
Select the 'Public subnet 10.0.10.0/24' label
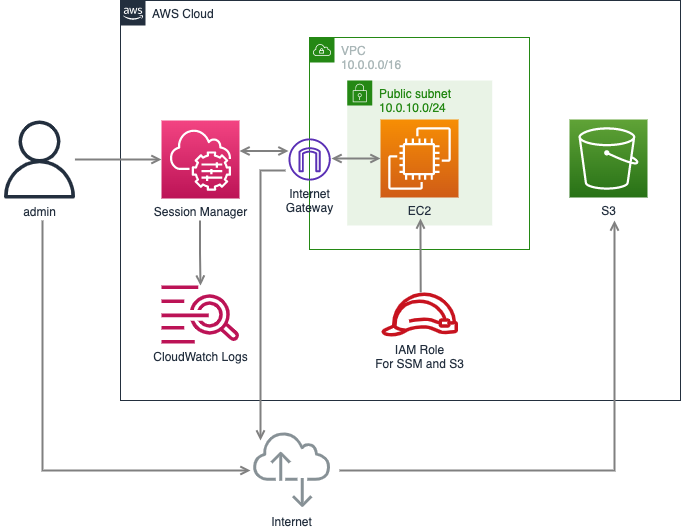click(x=415, y=101)
